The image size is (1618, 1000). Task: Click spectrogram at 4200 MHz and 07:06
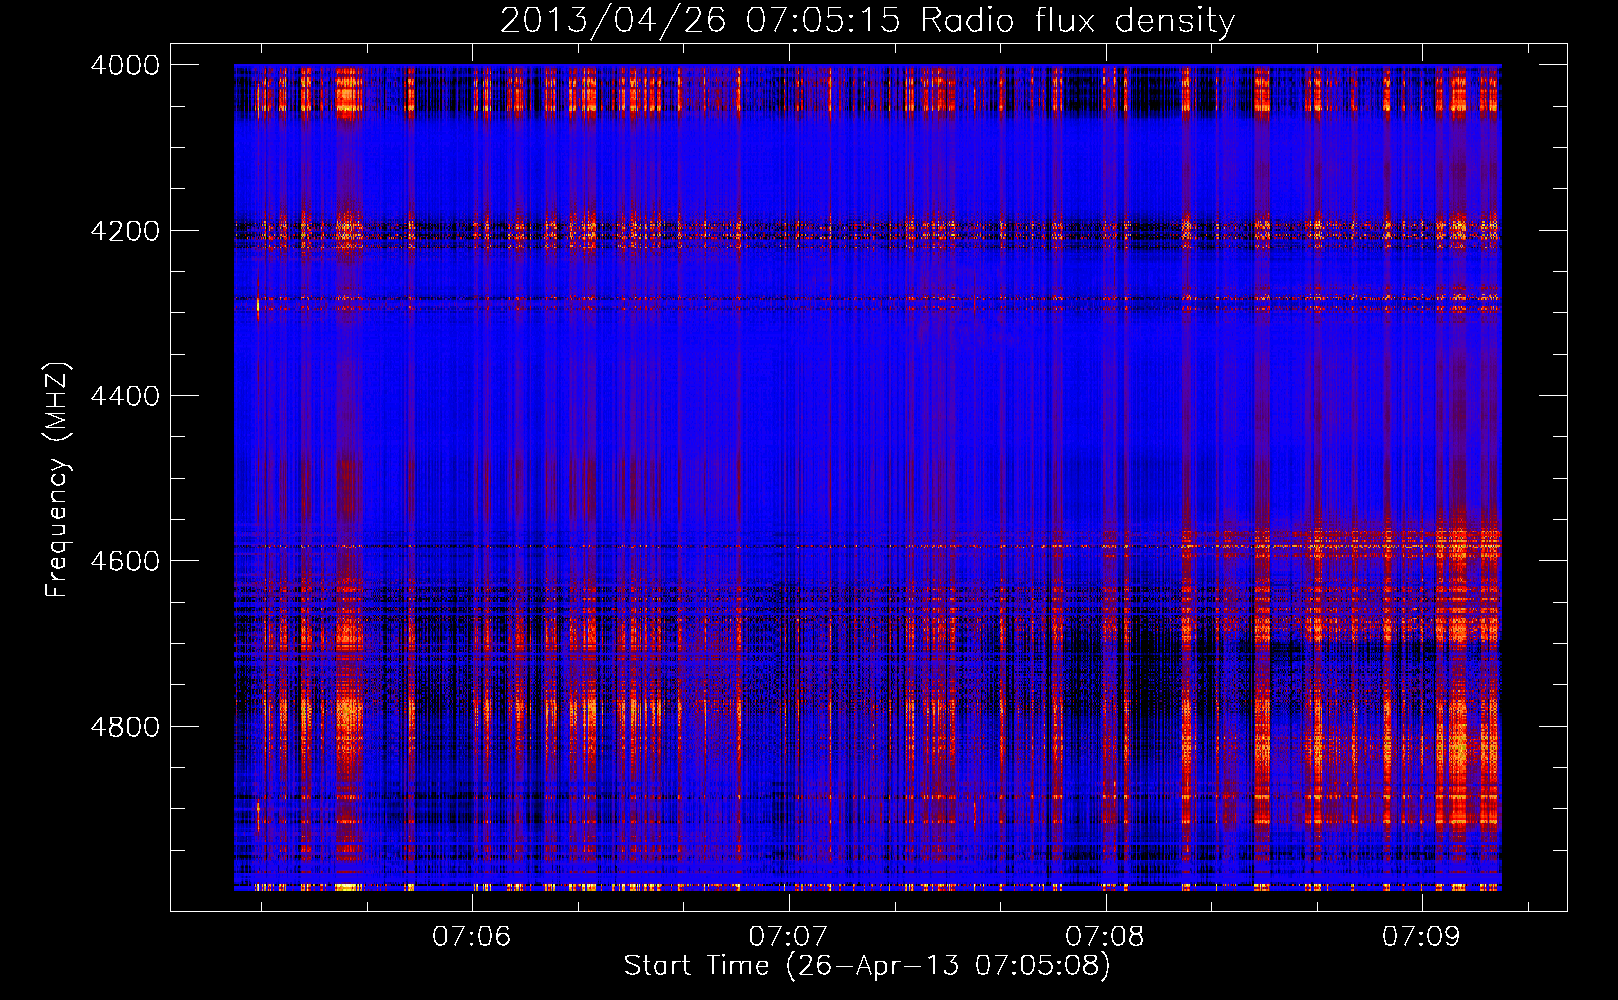pos(473,231)
